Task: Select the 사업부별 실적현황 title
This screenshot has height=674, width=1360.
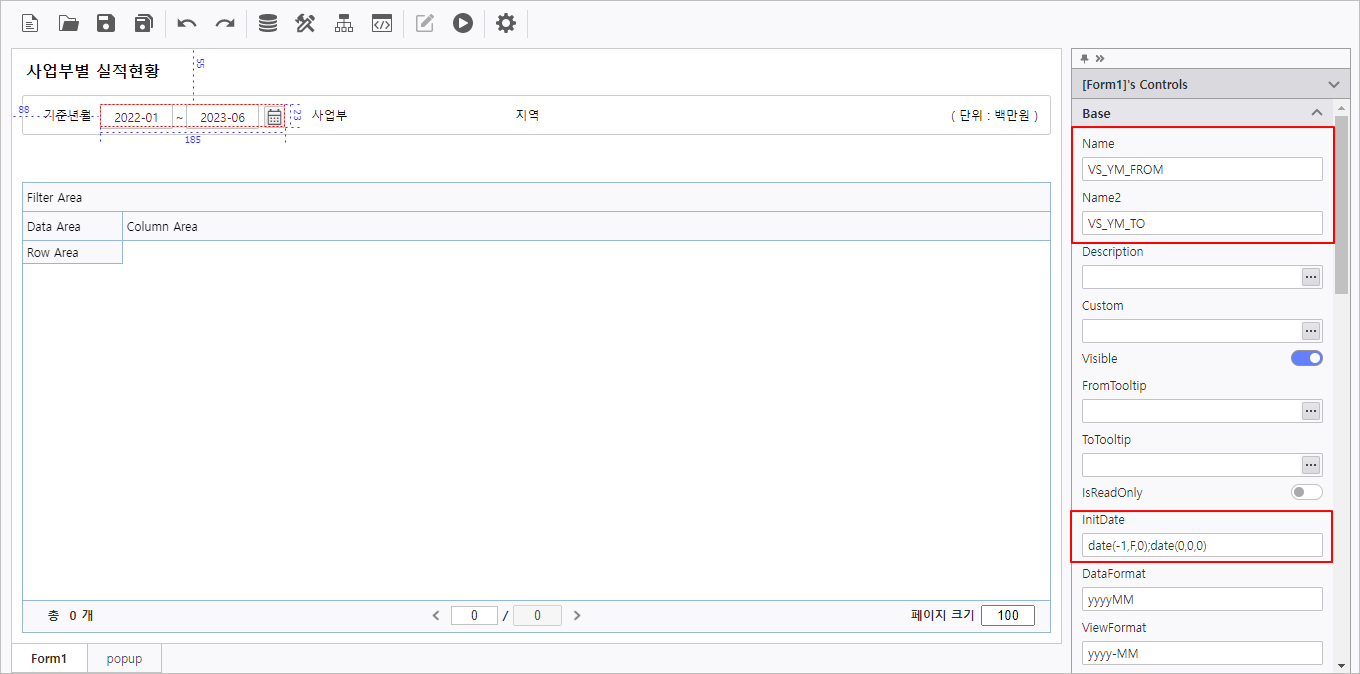Action: pos(92,71)
